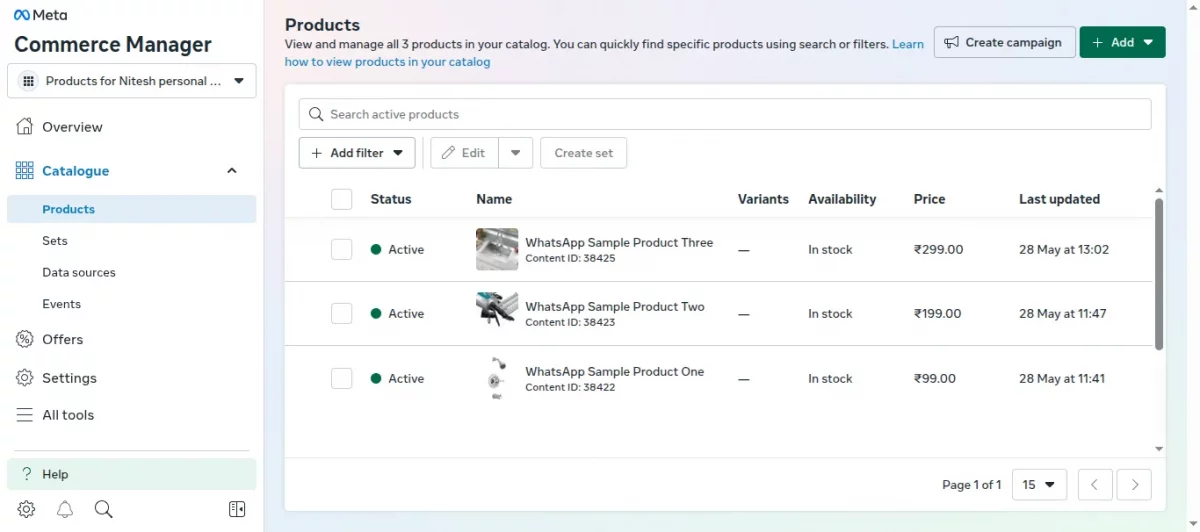Click the name WhatsApp Sample Product Two
1200x532 pixels.
coord(615,307)
